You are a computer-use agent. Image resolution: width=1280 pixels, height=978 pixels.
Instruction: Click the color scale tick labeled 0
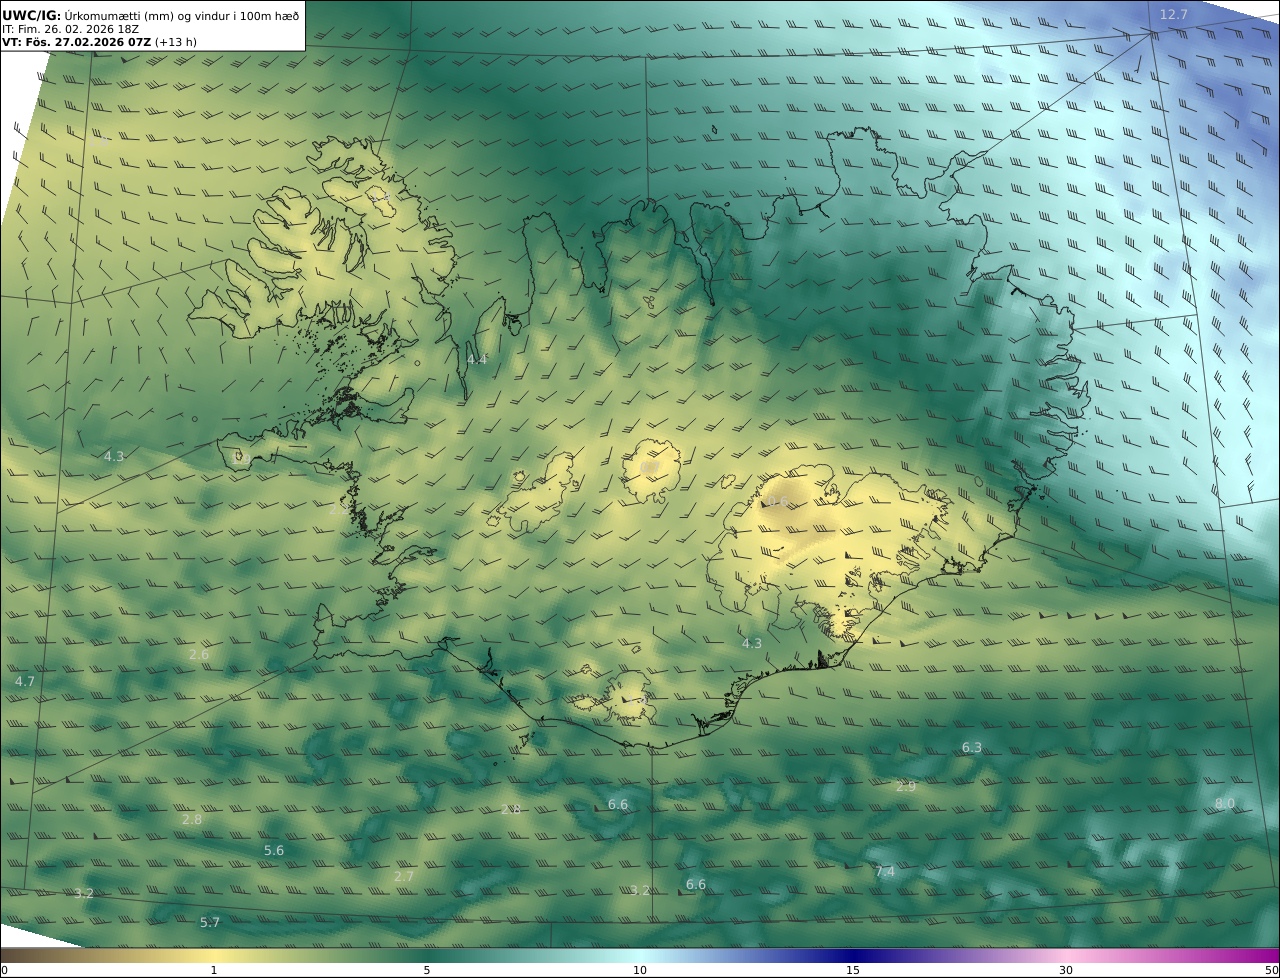tap(4, 970)
